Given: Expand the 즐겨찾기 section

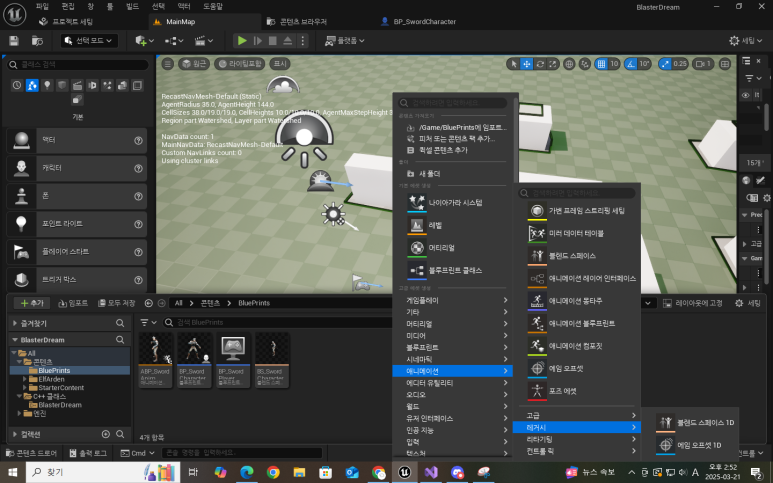Looking at the screenshot, I should (15, 323).
